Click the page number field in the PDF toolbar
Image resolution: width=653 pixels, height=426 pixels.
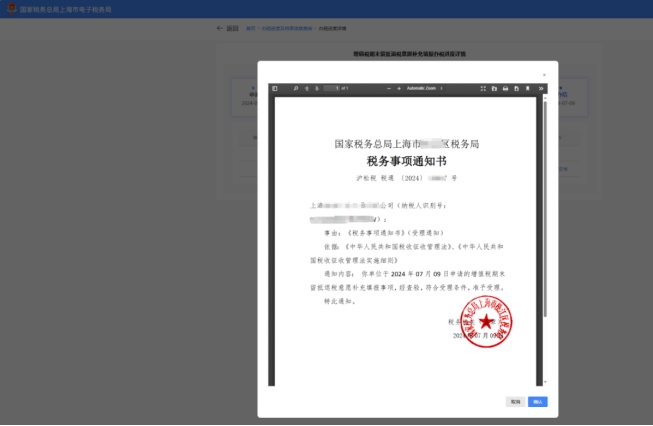pos(332,88)
